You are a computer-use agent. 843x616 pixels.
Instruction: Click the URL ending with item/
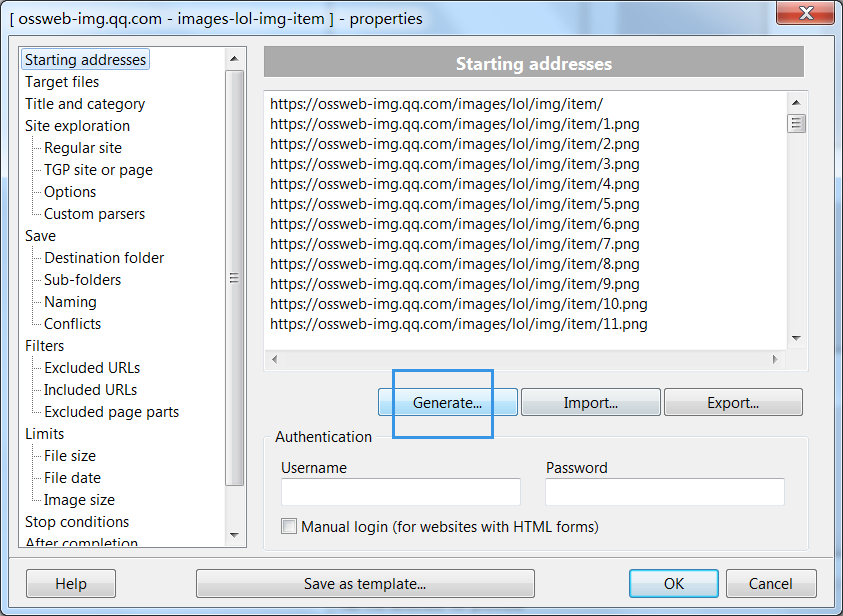point(437,104)
